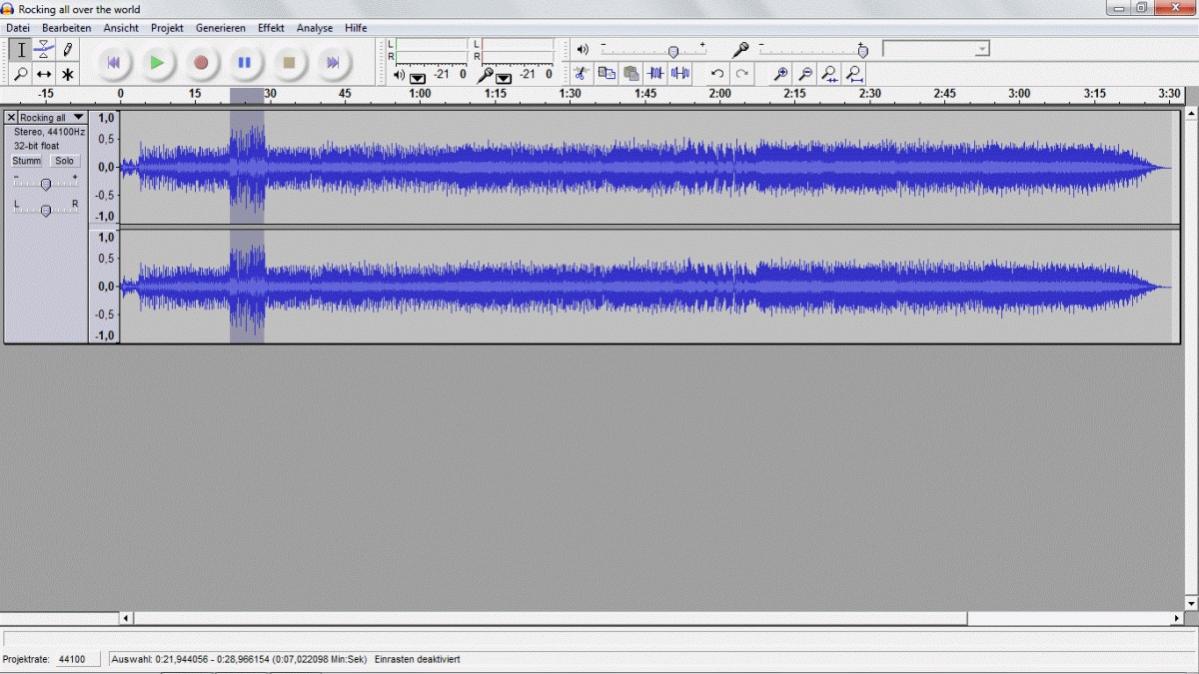Open the Analyse menu
This screenshot has height=674, width=1199.
tap(314, 28)
